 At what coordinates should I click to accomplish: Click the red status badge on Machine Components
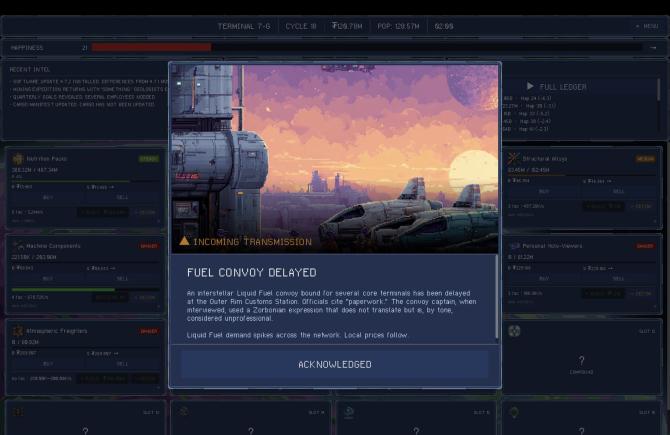[149, 246]
